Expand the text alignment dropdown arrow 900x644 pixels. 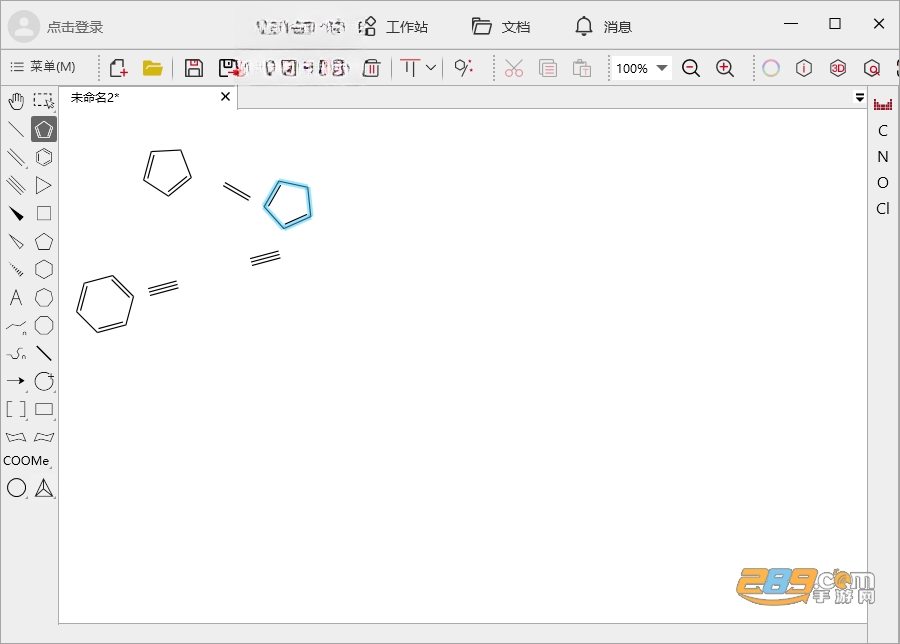point(431,68)
